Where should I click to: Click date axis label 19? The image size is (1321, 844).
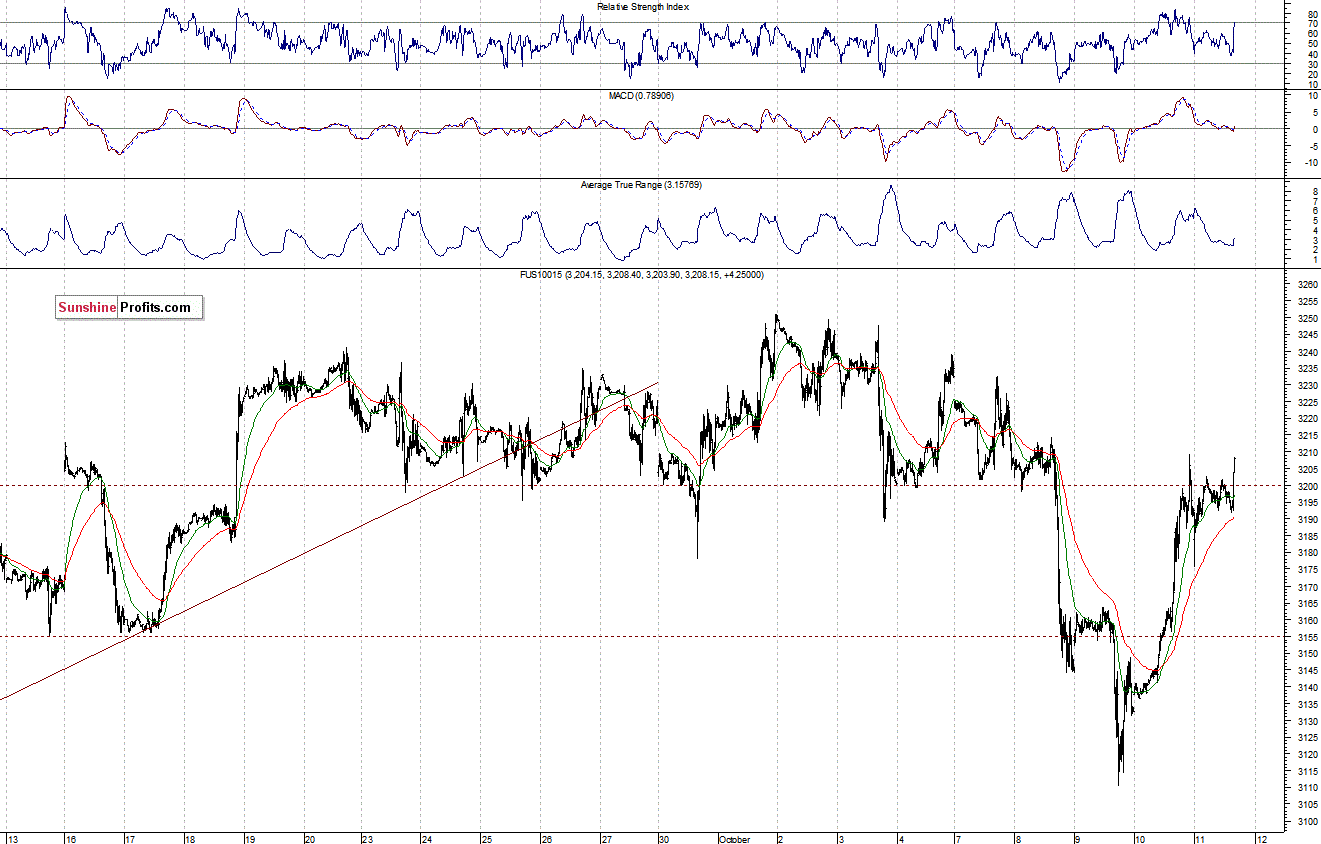click(x=250, y=839)
